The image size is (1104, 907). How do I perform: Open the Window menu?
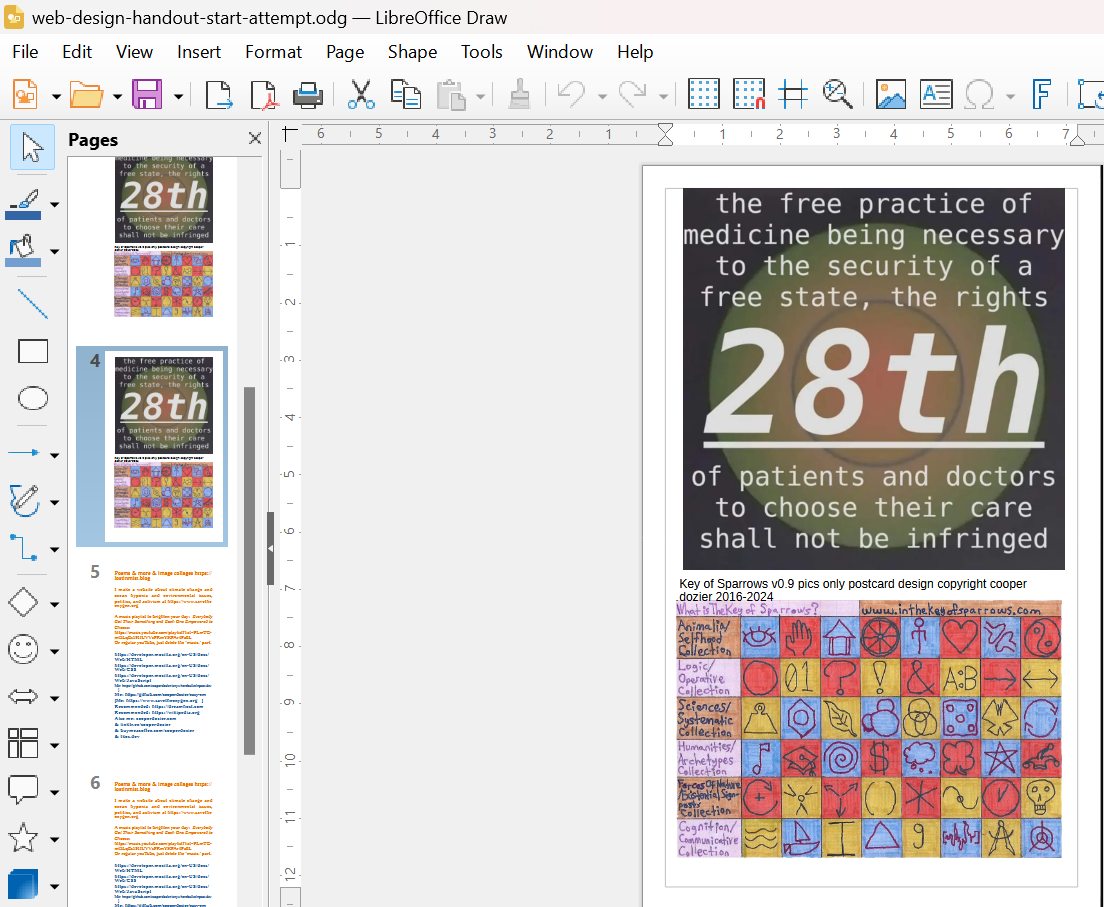tap(560, 52)
